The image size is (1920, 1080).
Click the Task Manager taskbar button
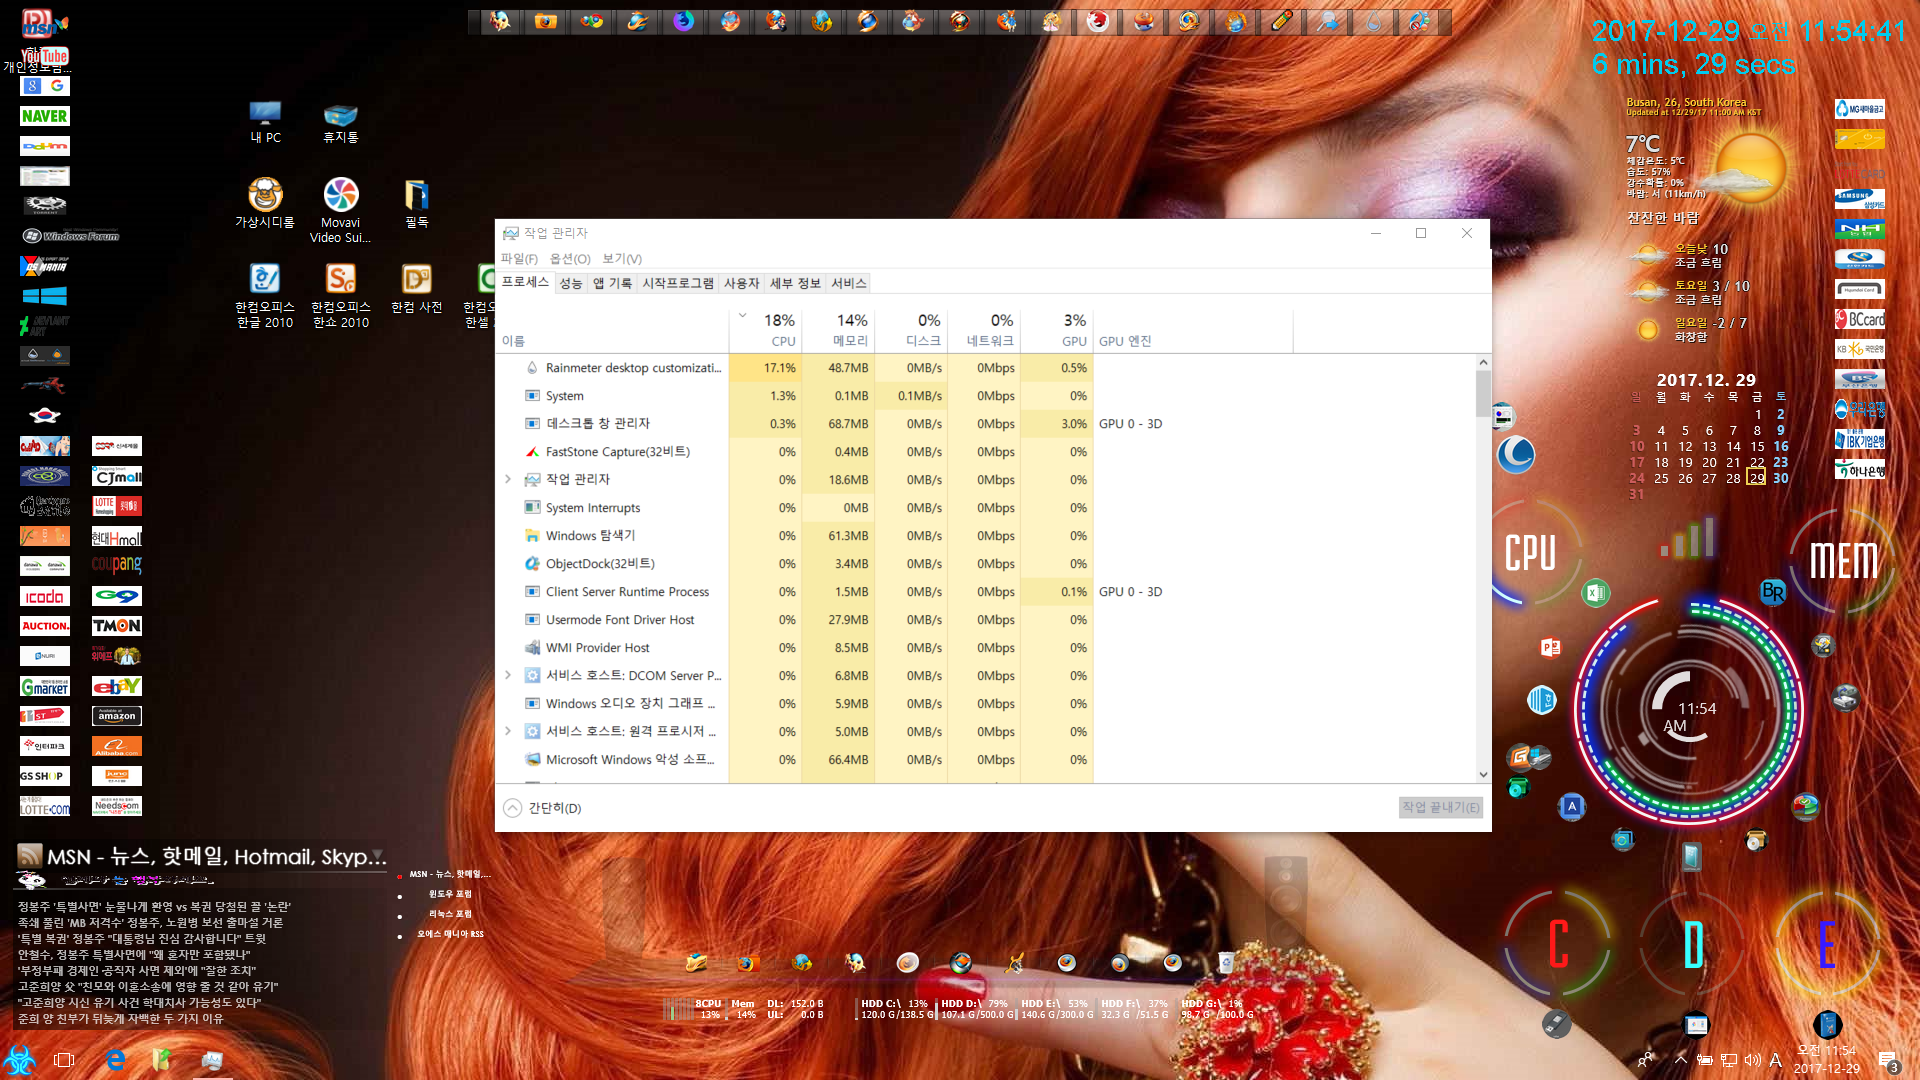click(212, 1059)
